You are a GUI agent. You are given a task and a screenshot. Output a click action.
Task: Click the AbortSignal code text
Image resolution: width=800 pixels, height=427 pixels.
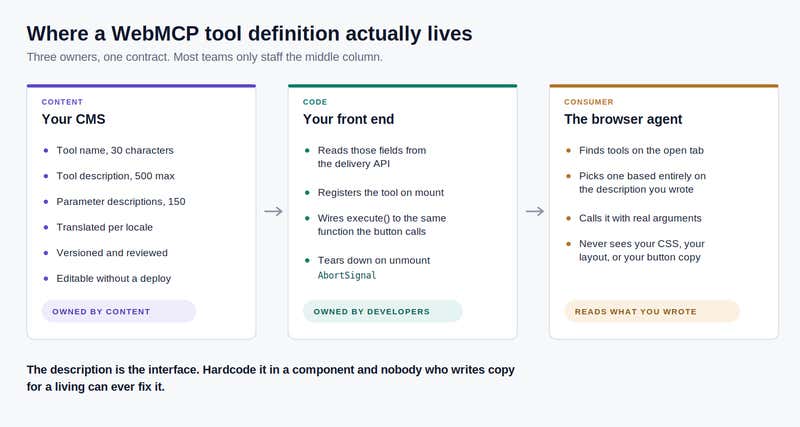[347, 275]
